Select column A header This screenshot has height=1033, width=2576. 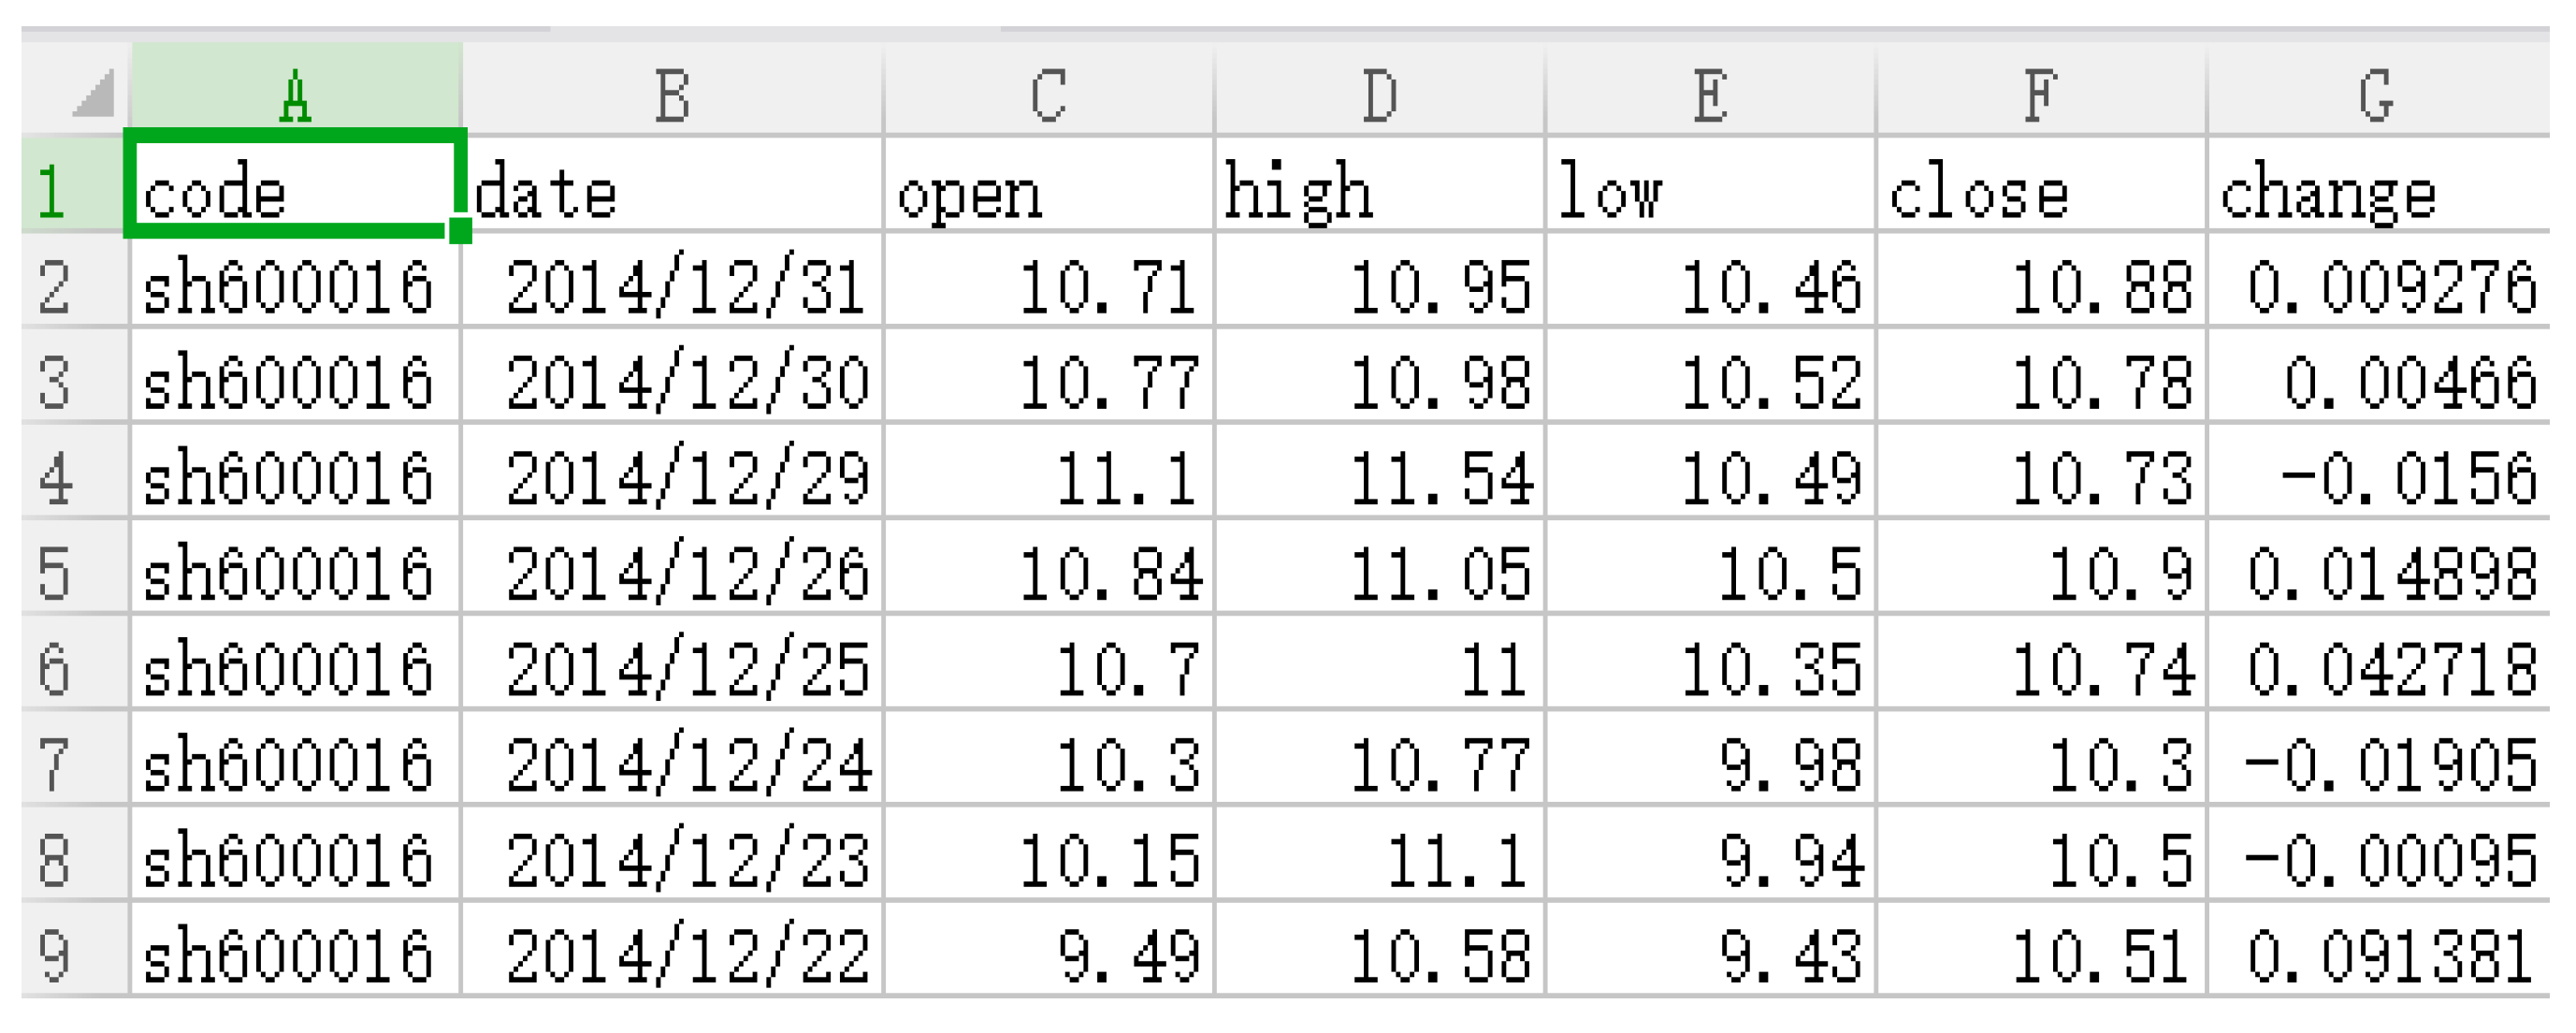tap(295, 94)
